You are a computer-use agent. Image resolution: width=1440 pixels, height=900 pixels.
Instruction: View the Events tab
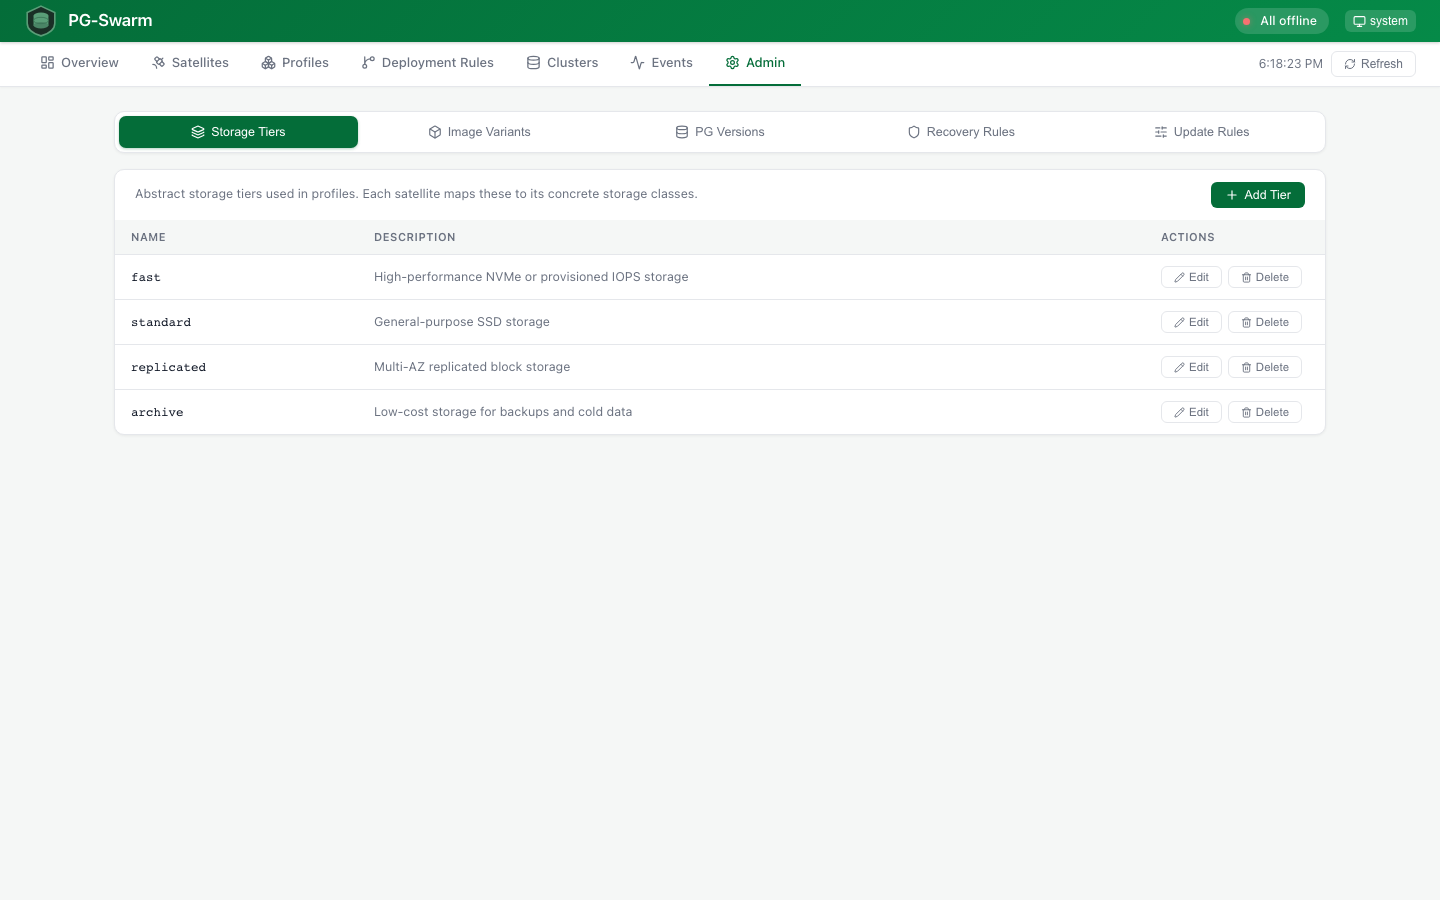pyautogui.click(x=661, y=63)
